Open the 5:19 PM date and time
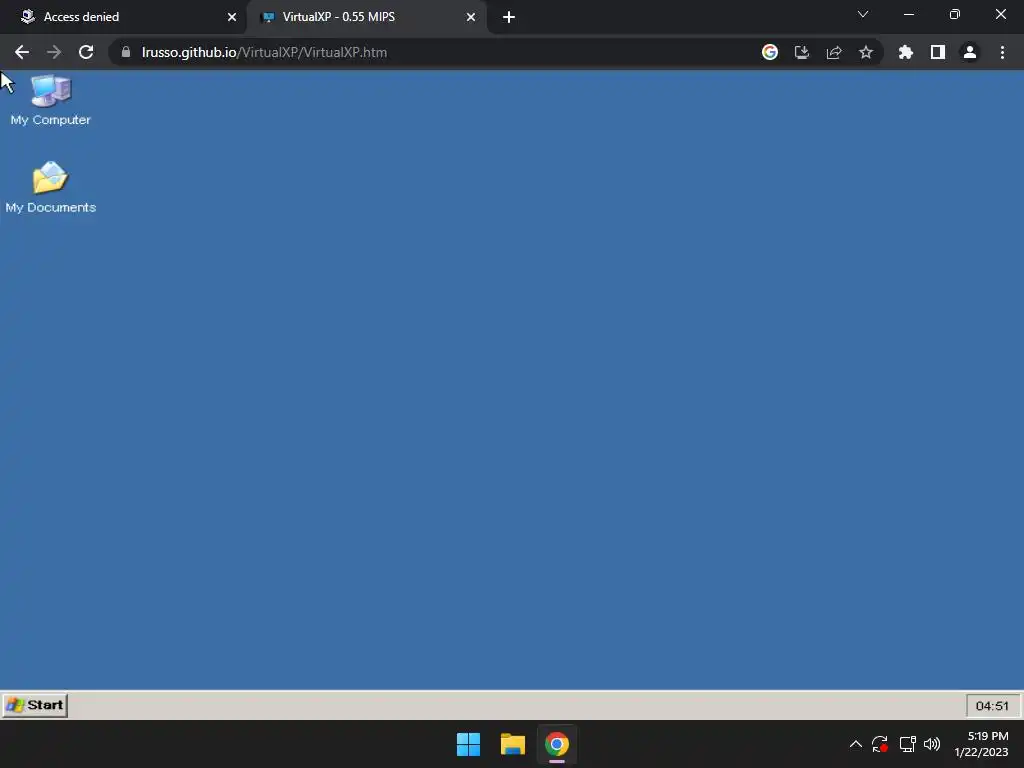This screenshot has width=1024, height=768. [982, 744]
